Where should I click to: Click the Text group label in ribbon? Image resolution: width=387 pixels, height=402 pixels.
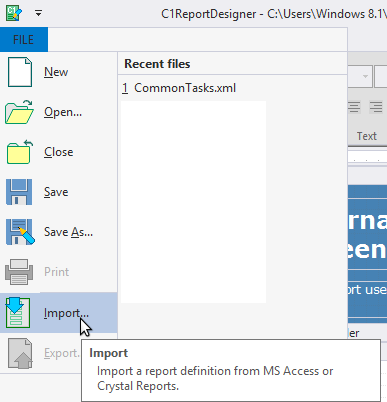[x=367, y=136]
